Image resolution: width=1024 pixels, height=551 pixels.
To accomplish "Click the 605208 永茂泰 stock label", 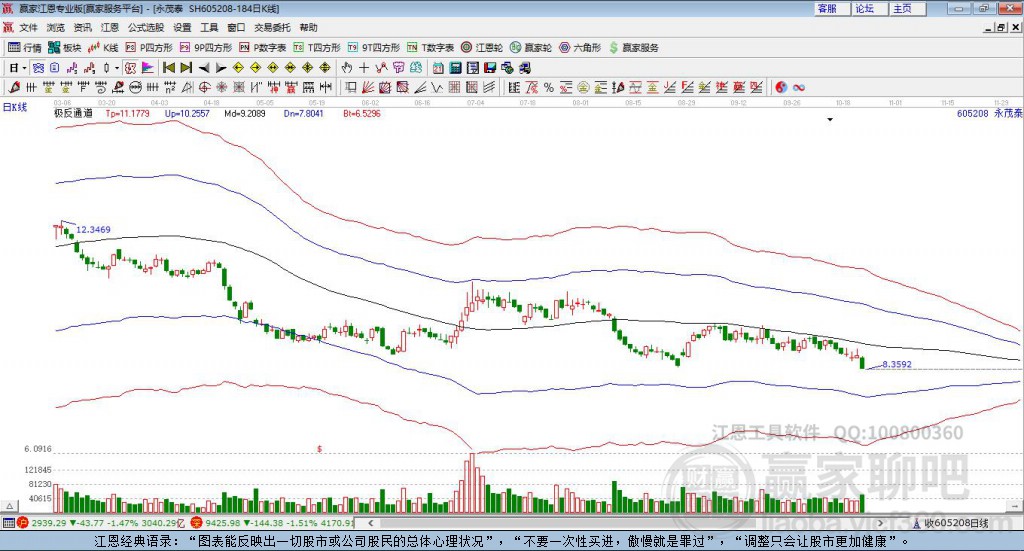I will tap(989, 113).
